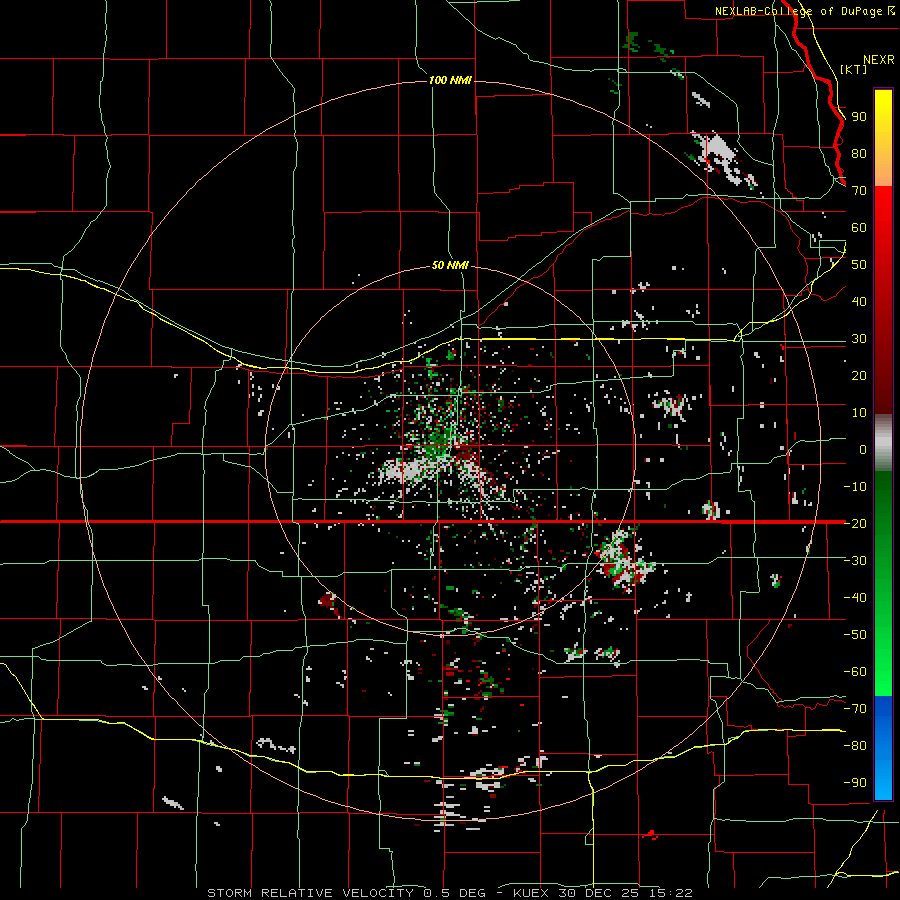900x900 pixels.
Task: Select the 10 velocity scale label
Action: click(x=859, y=413)
